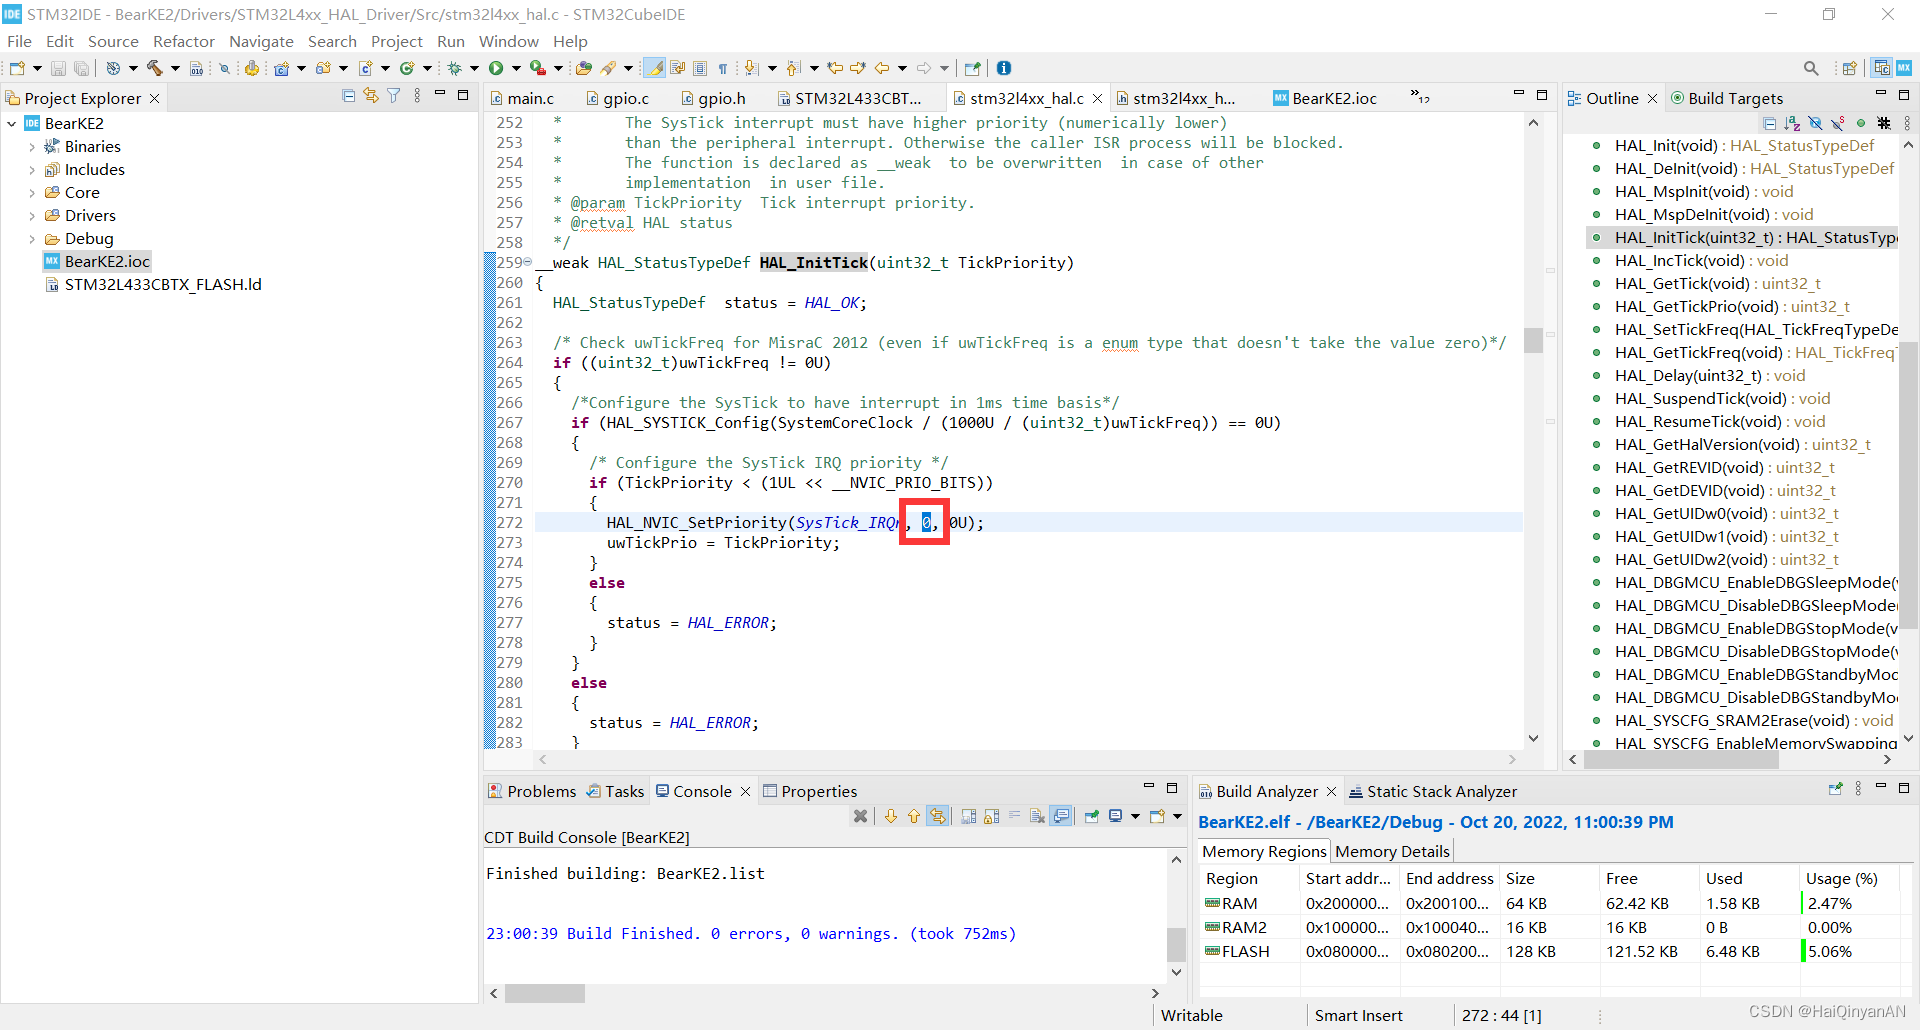Expand the Includes folder
Screen dimensions: 1920x1030
[x=32, y=169]
